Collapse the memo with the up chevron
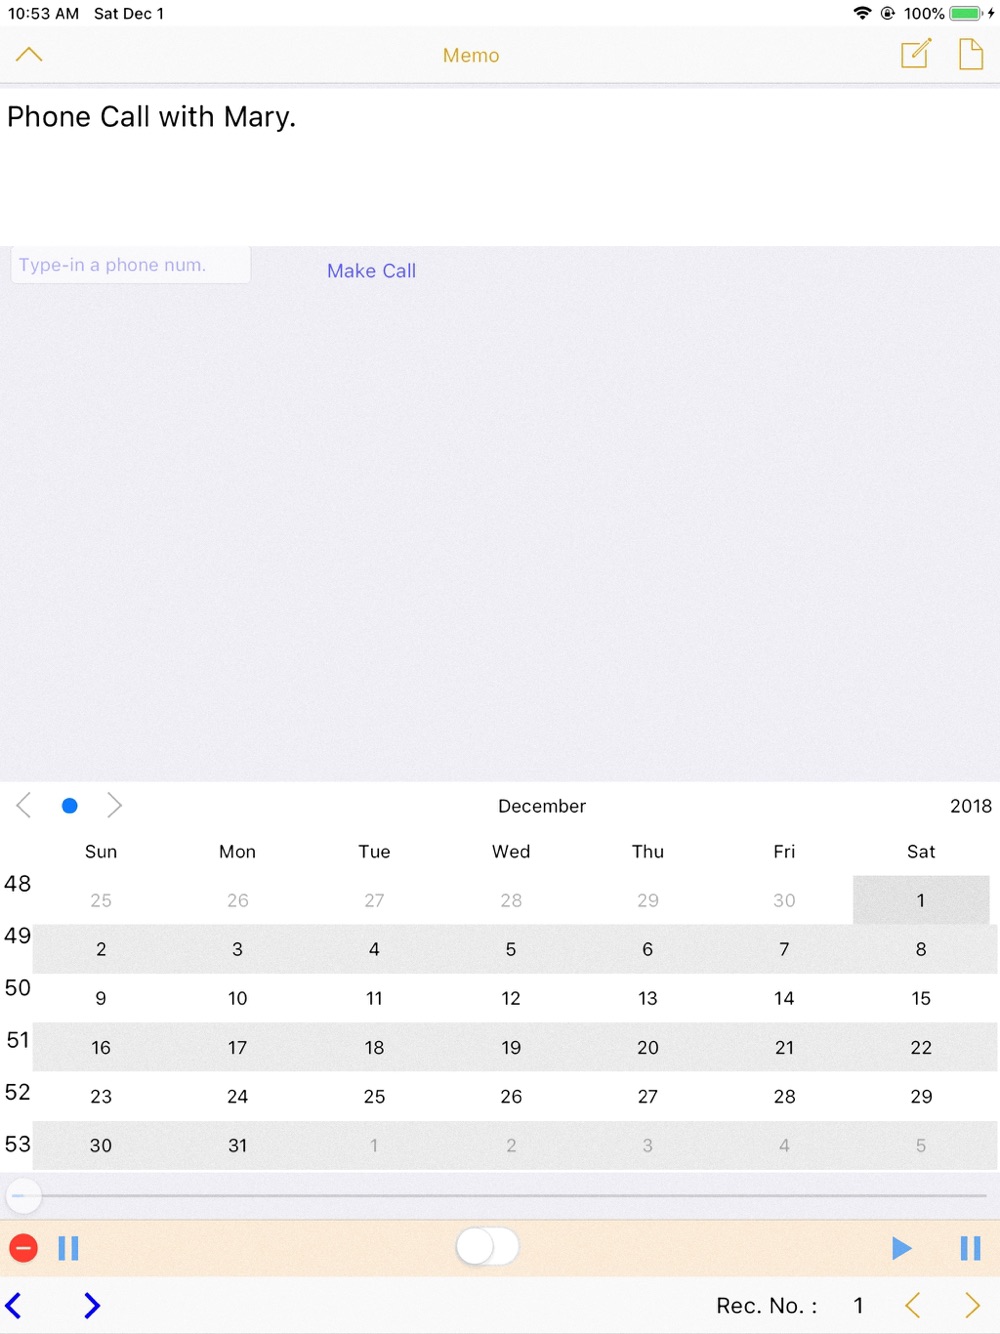Screen dimensions: 1000x1334 30,54
